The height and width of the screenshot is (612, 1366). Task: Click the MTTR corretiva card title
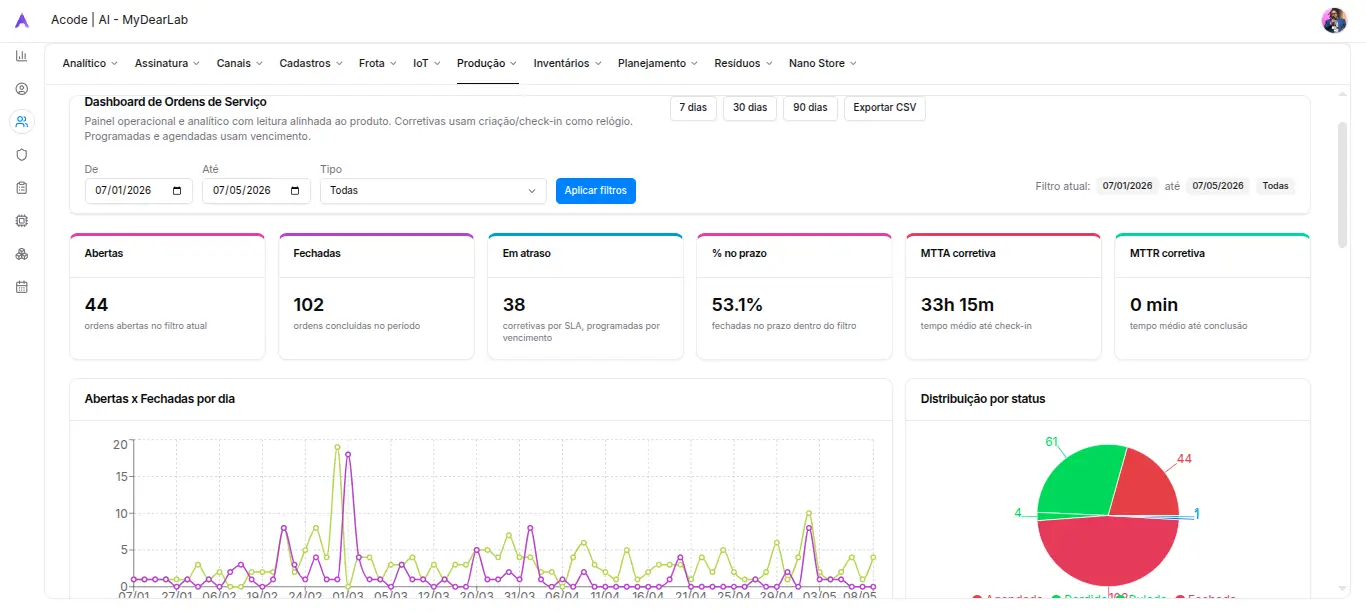pyautogui.click(x=1167, y=254)
